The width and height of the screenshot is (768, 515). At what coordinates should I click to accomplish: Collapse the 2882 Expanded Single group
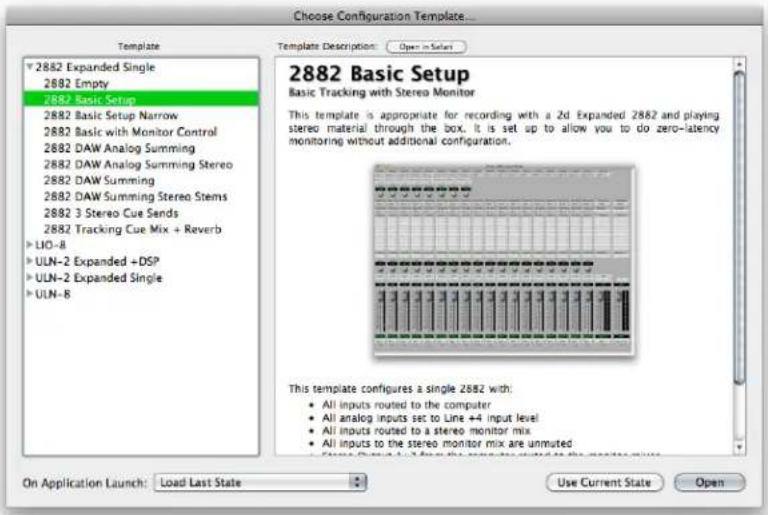click(x=30, y=66)
